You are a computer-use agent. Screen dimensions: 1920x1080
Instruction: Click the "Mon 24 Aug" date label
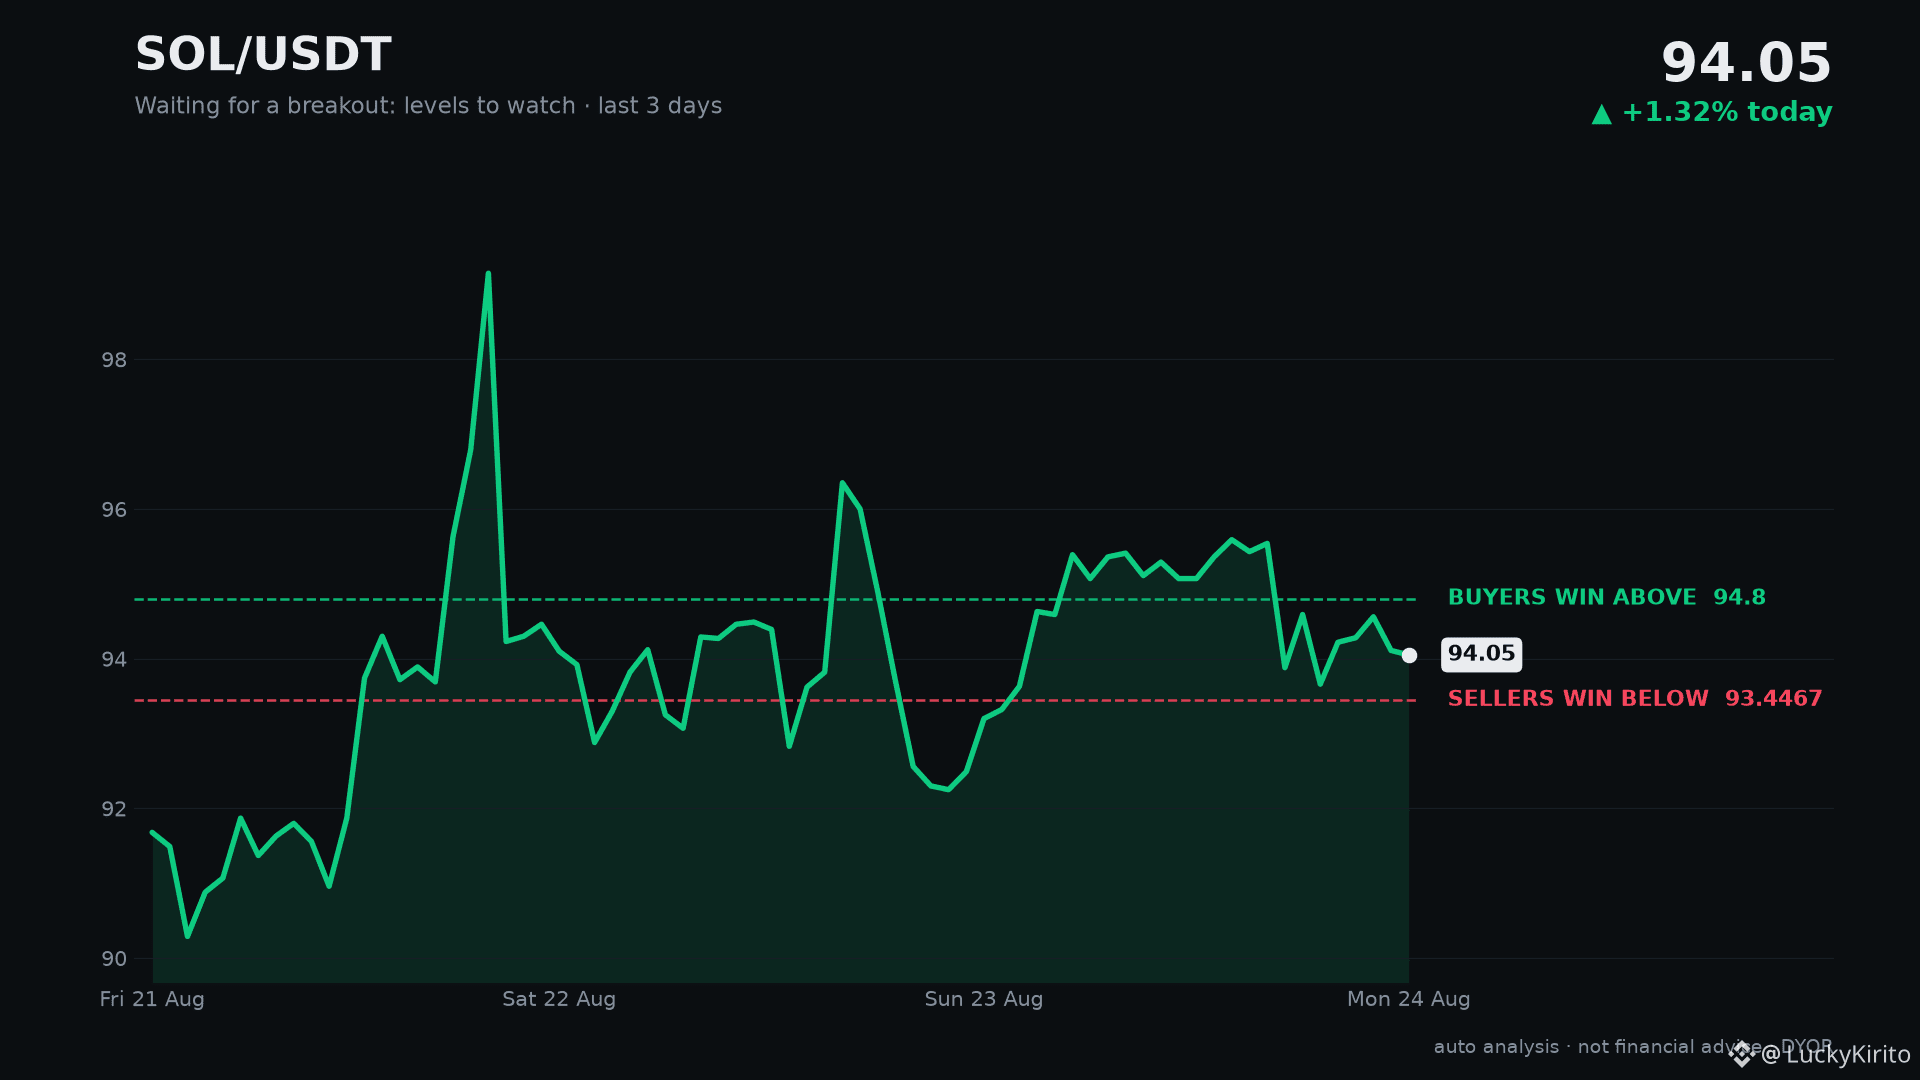[x=1409, y=999]
